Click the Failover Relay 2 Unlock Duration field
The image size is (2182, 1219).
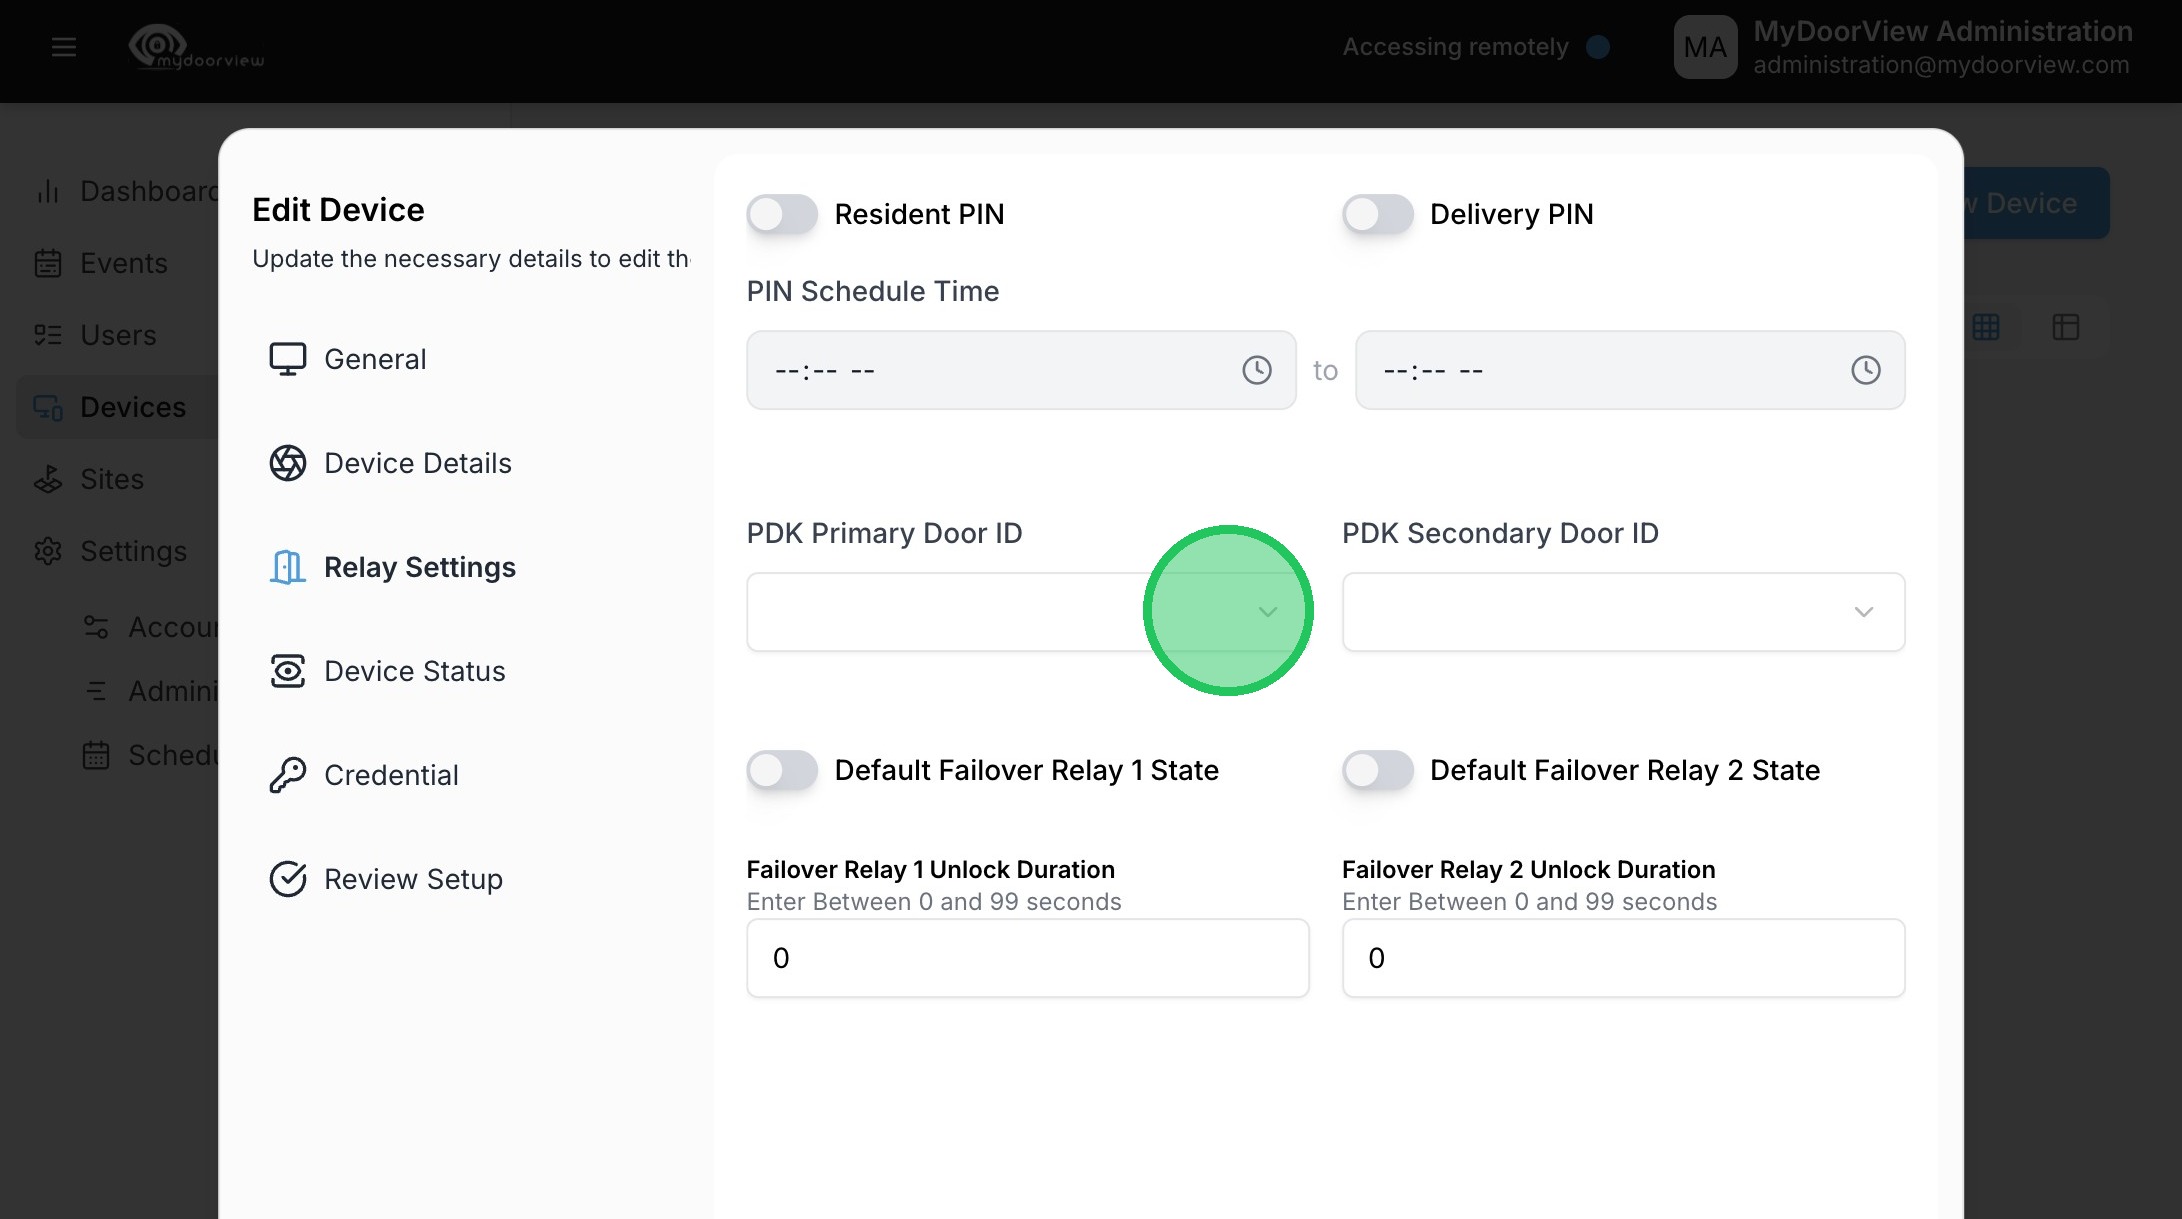point(1622,958)
